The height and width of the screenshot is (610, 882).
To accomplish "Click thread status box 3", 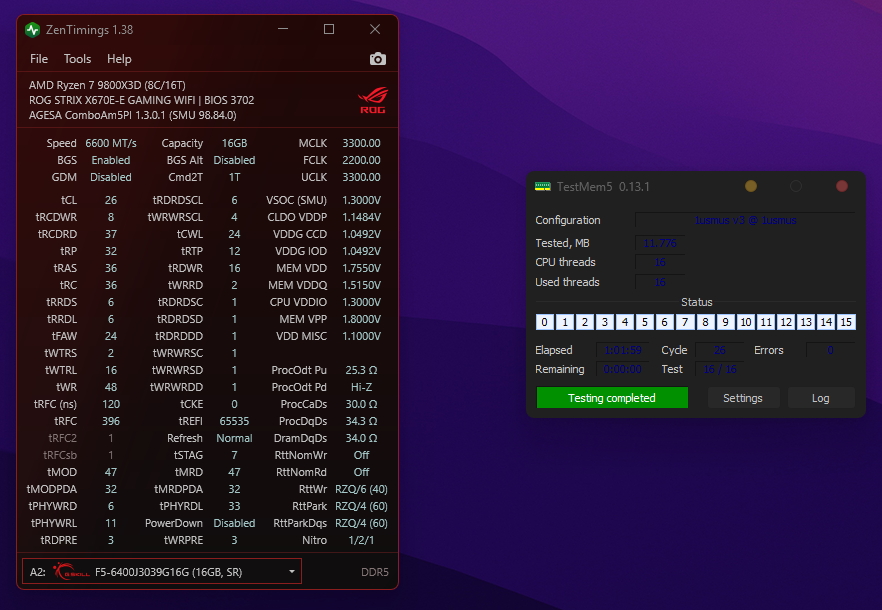I will point(604,322).
